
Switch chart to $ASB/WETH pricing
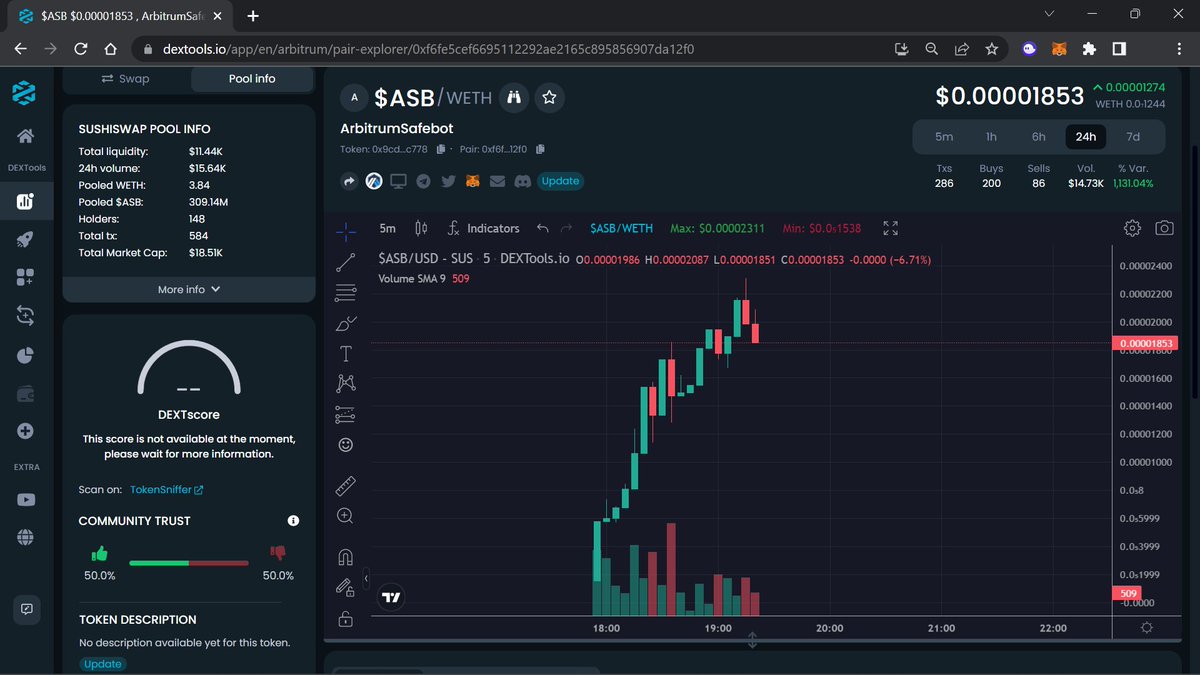pyautogui.click(x=621, y=228)
